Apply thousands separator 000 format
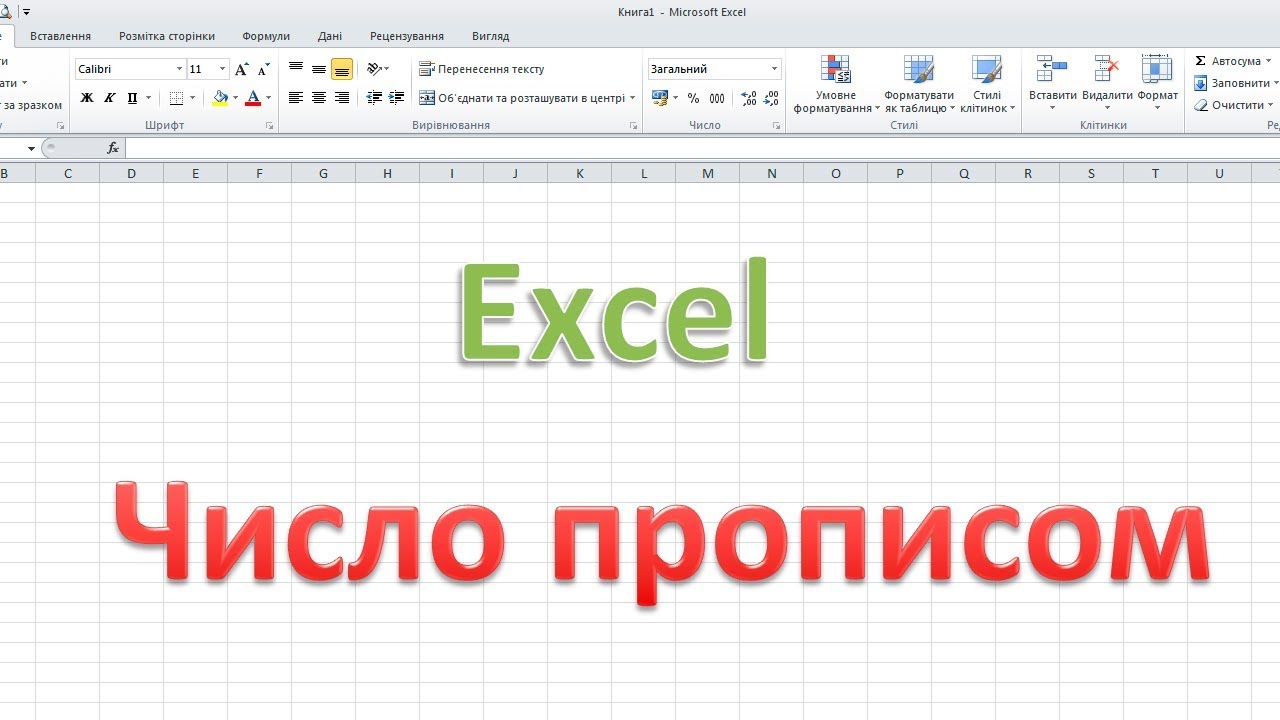Image resolution: width=1280 pixels, height=720 pixels. coord(717,98)
